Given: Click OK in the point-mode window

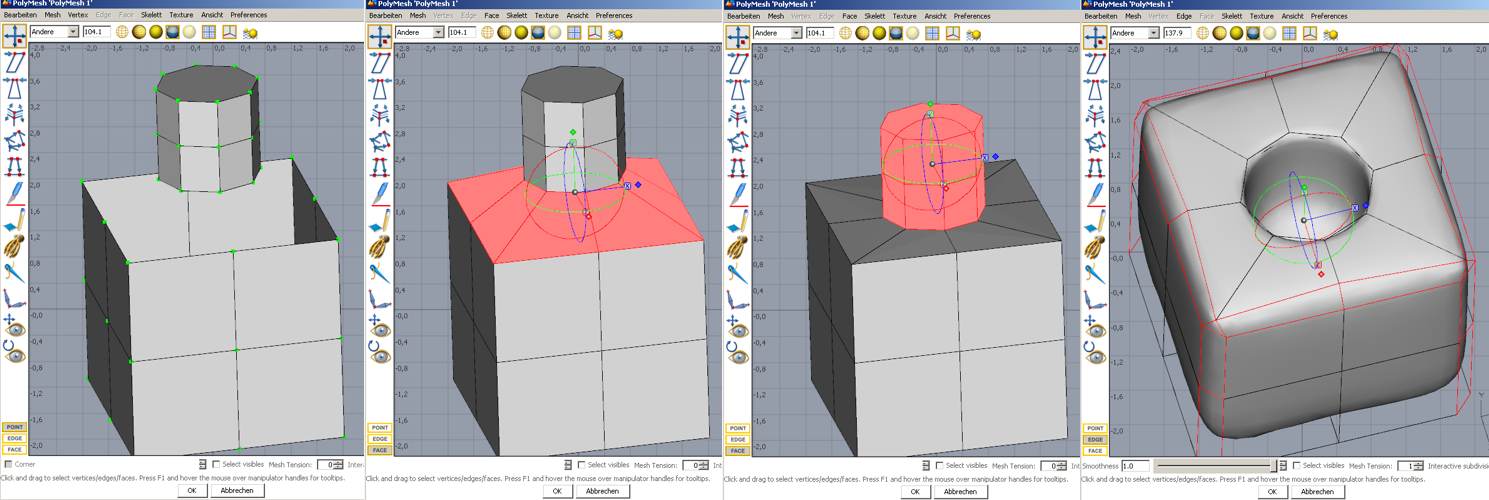Looking at the screenshot, I should point(192,491).
